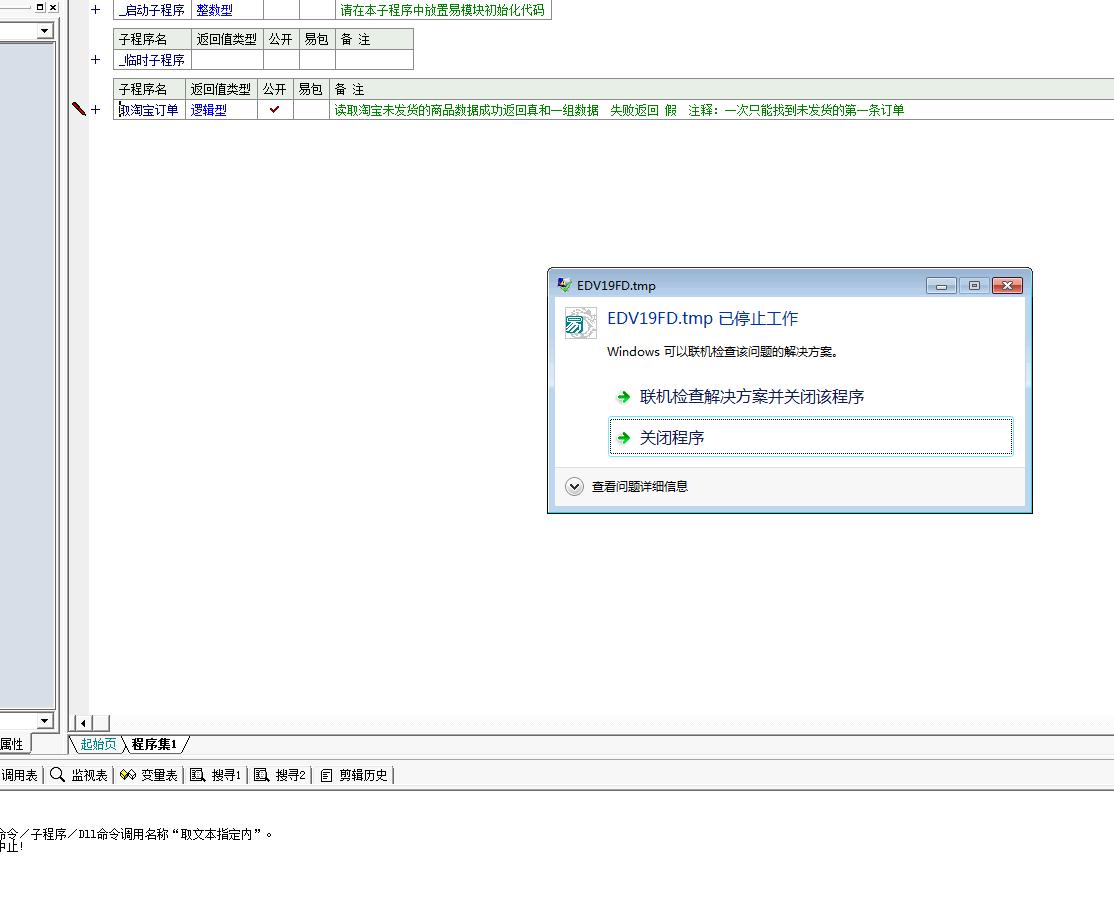
Task: Click the 逻辑型 return type cell
Action: [221, 109]
